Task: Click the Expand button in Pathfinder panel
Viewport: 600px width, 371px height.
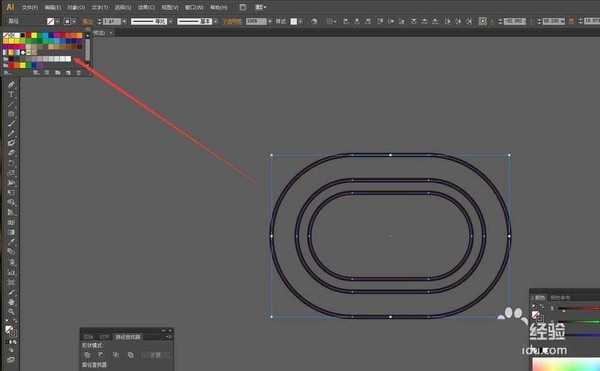Action: [x=155, y=355]
